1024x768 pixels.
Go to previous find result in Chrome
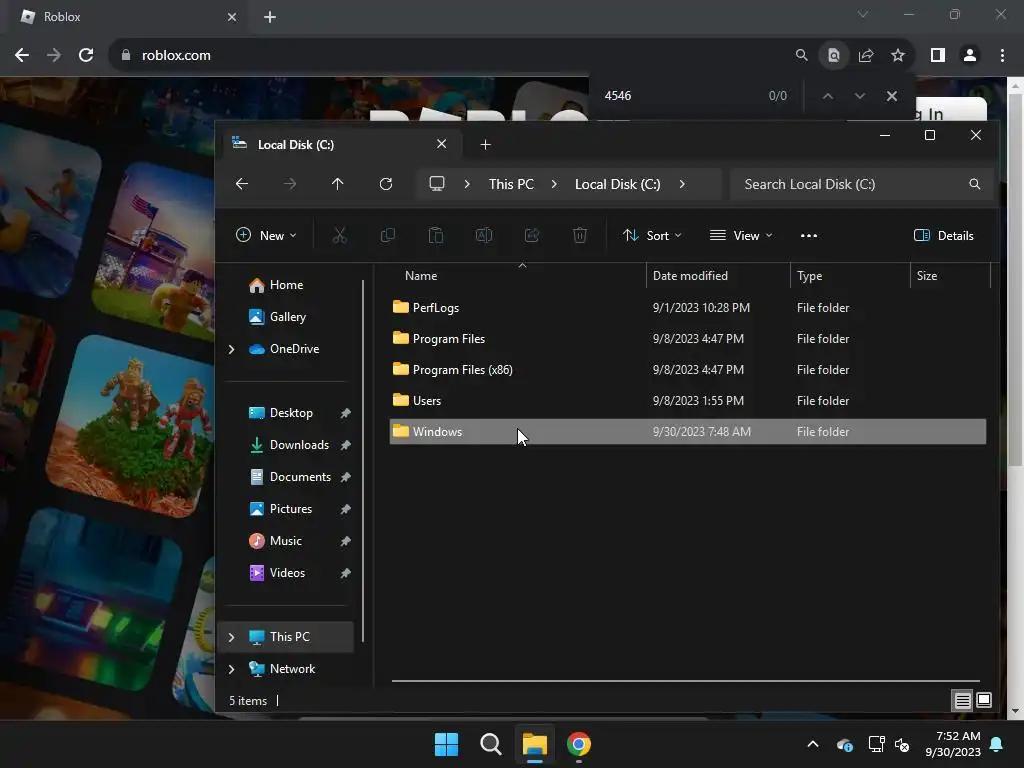827,96
